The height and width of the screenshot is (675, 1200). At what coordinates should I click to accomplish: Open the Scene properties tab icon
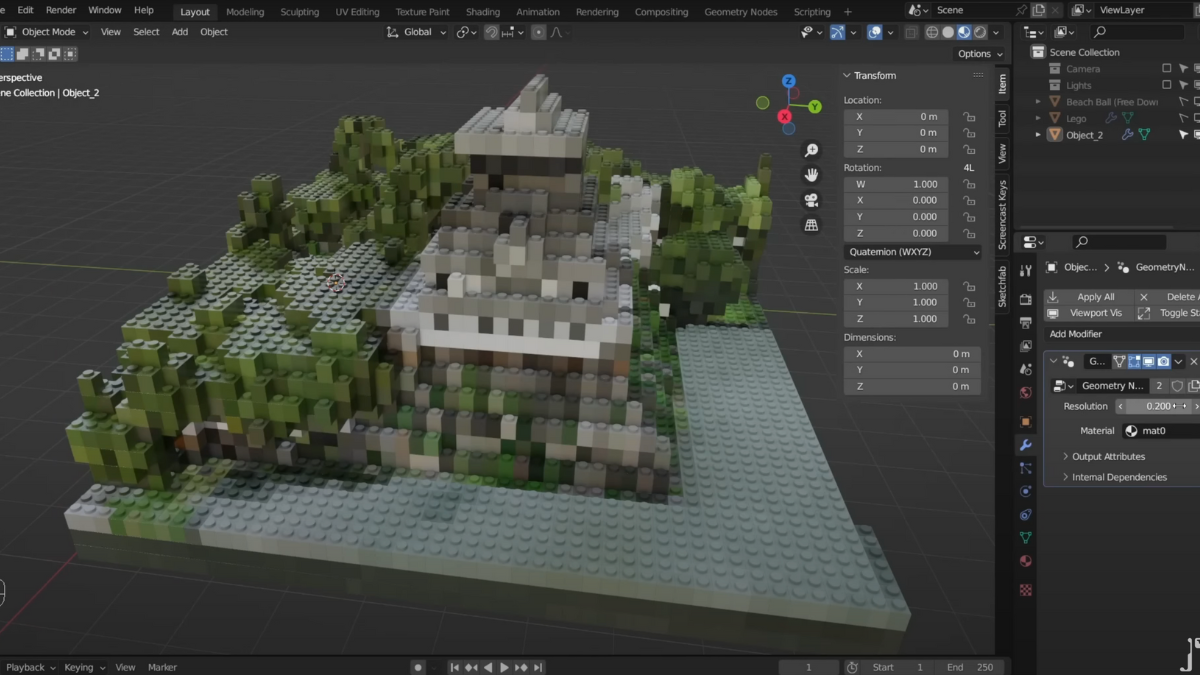click(1025, 369)
